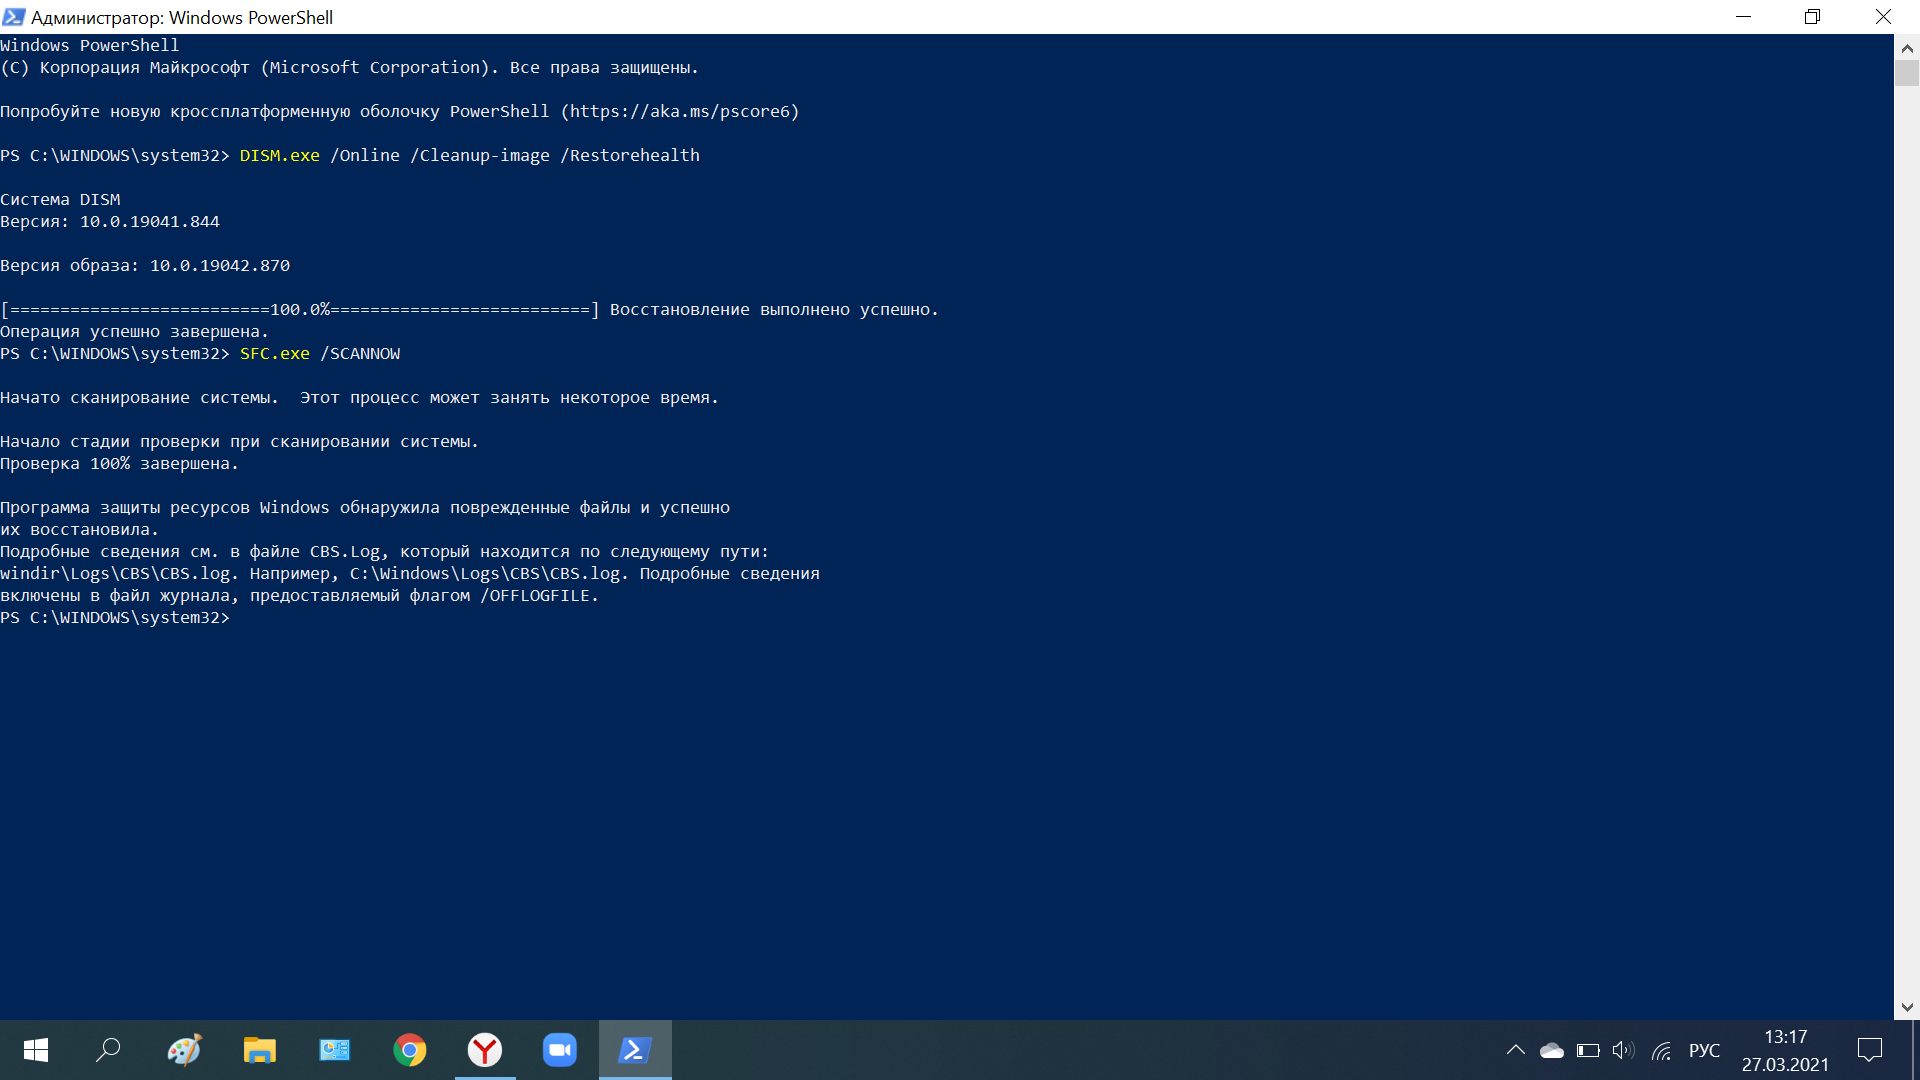Screen dimensions: 1920x1080
Task: Open Zoom from taskbar
Action: click(560, 1050)
